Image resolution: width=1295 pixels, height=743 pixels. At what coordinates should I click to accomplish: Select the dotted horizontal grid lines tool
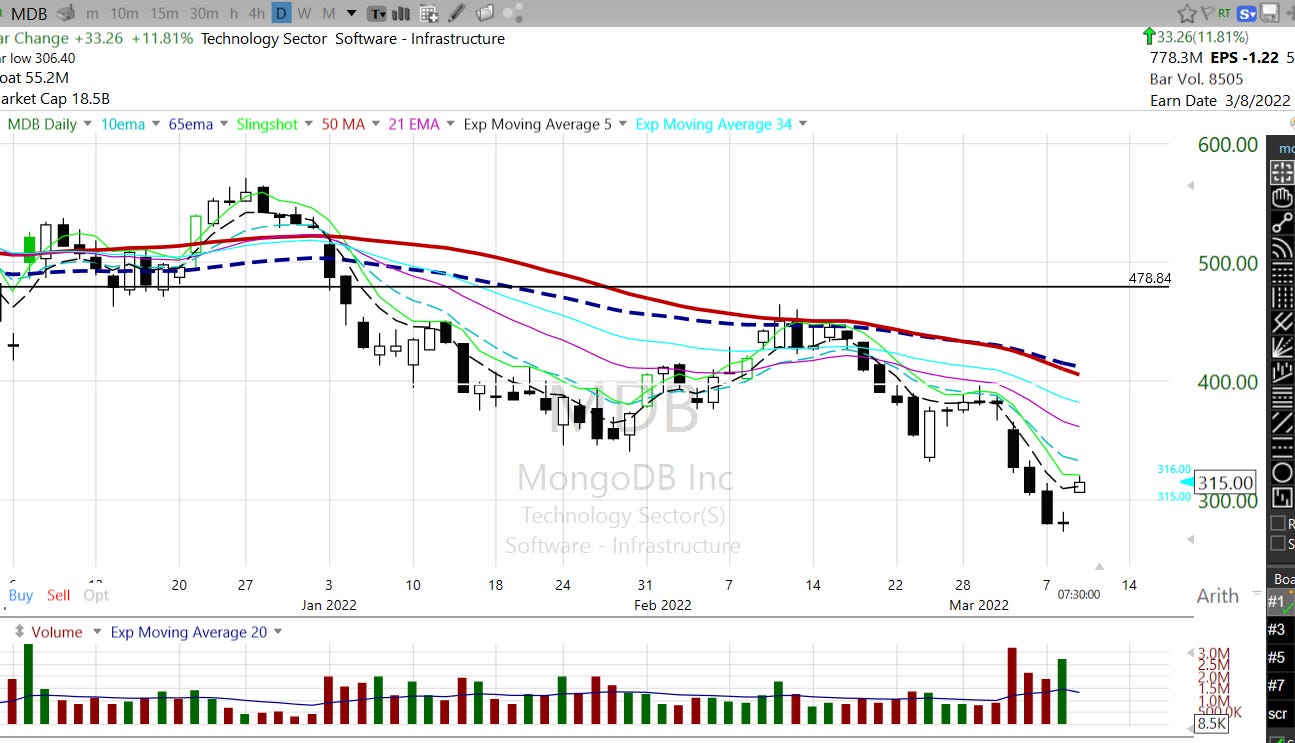click(1281, 272)
